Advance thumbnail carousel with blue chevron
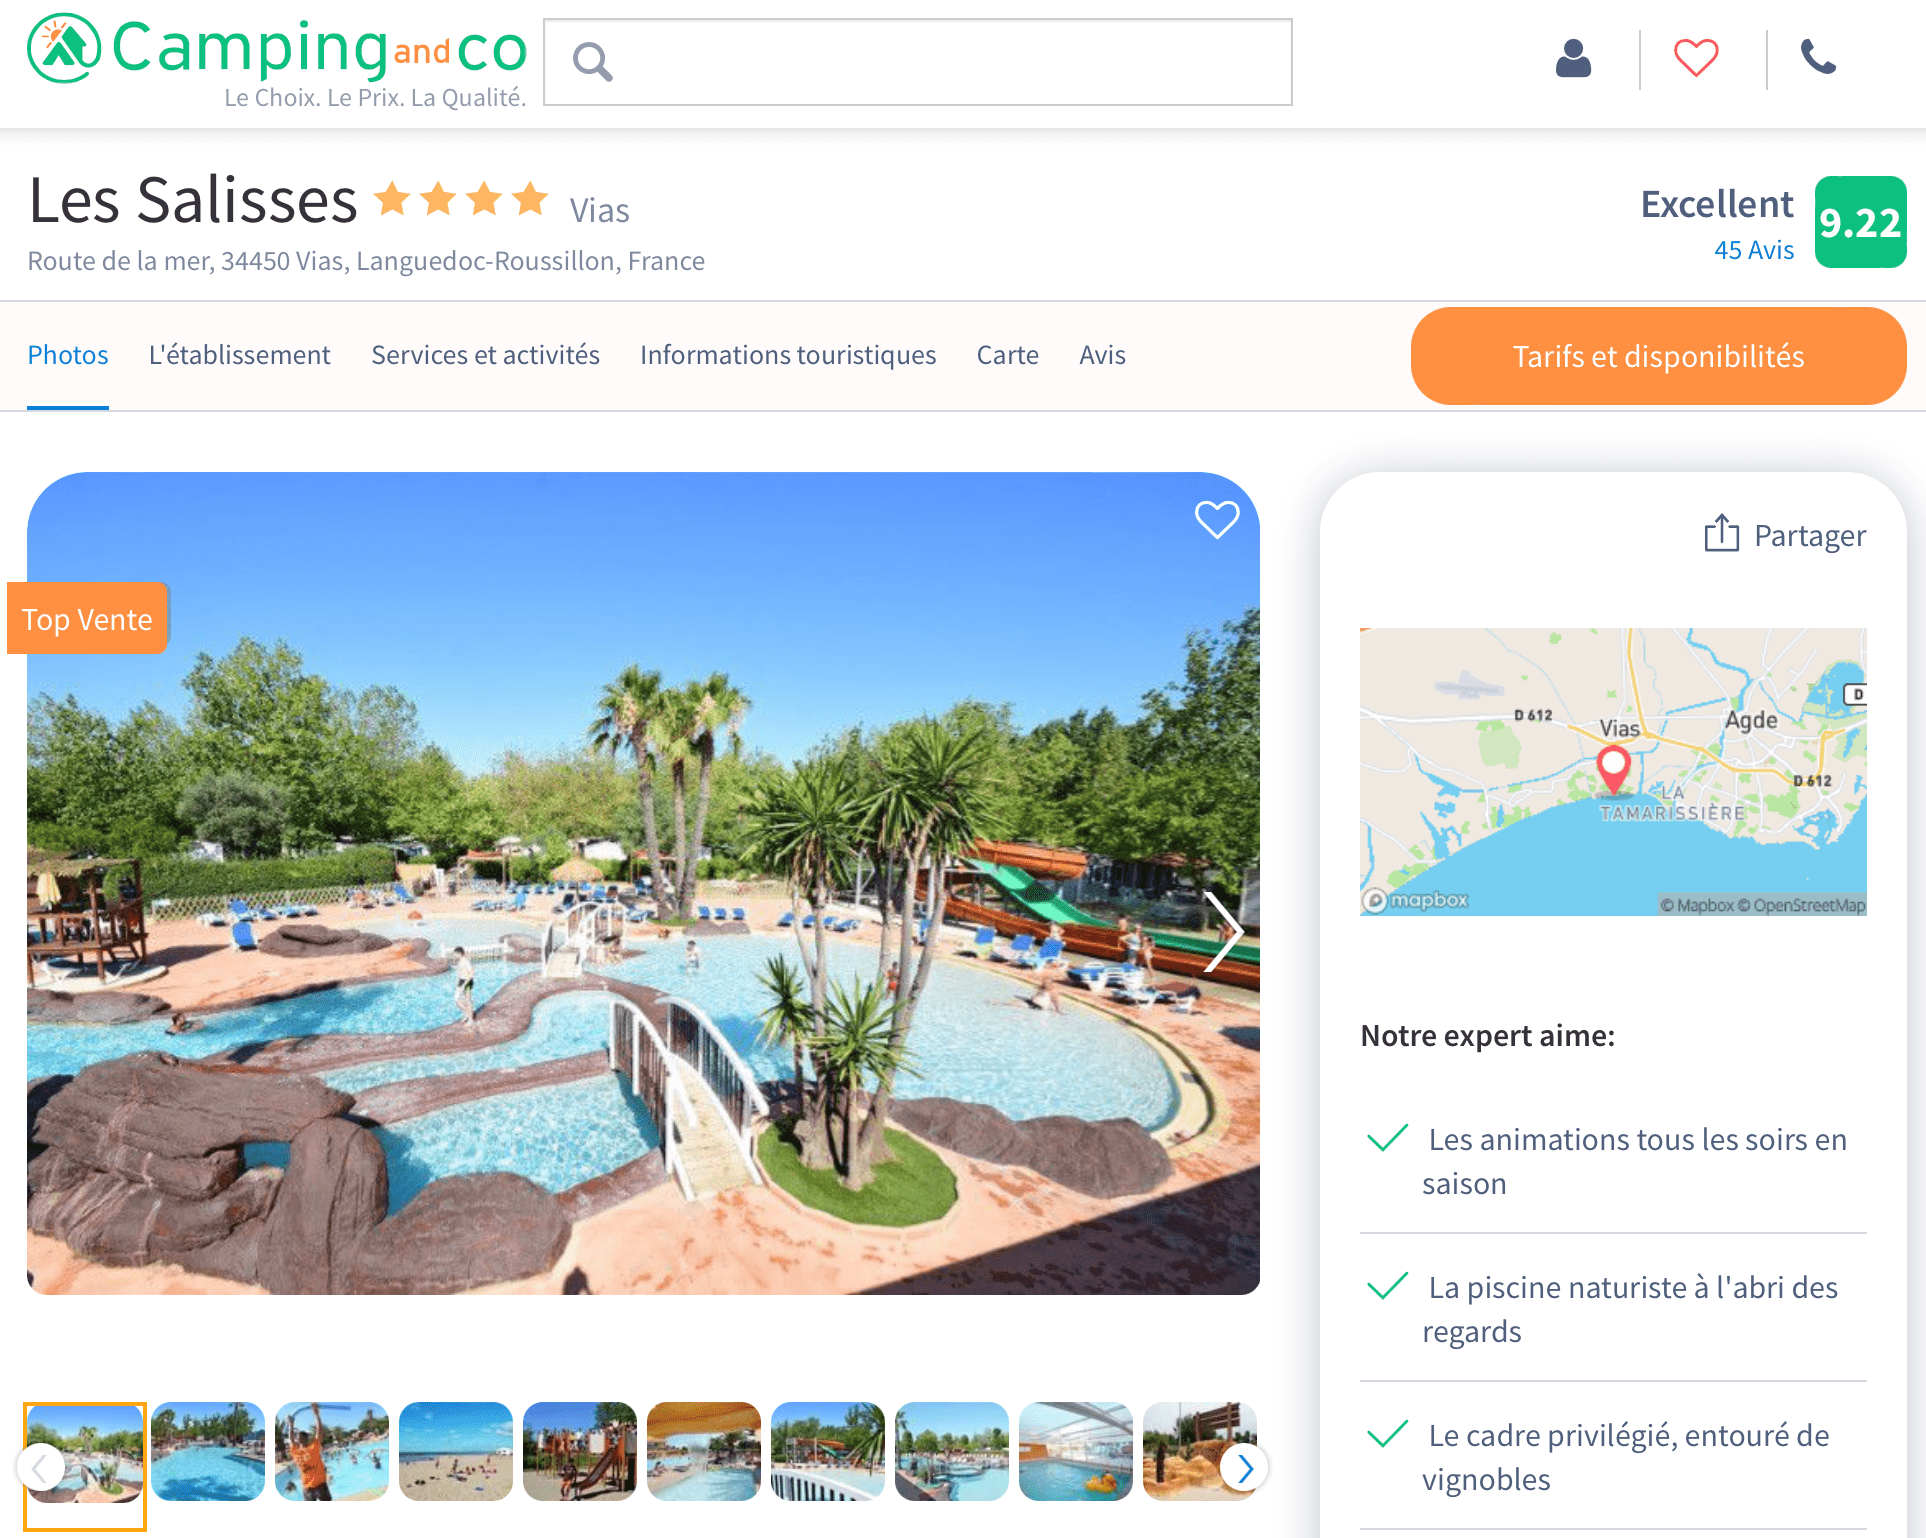1926x1538 pixels. (1244, 1468)
